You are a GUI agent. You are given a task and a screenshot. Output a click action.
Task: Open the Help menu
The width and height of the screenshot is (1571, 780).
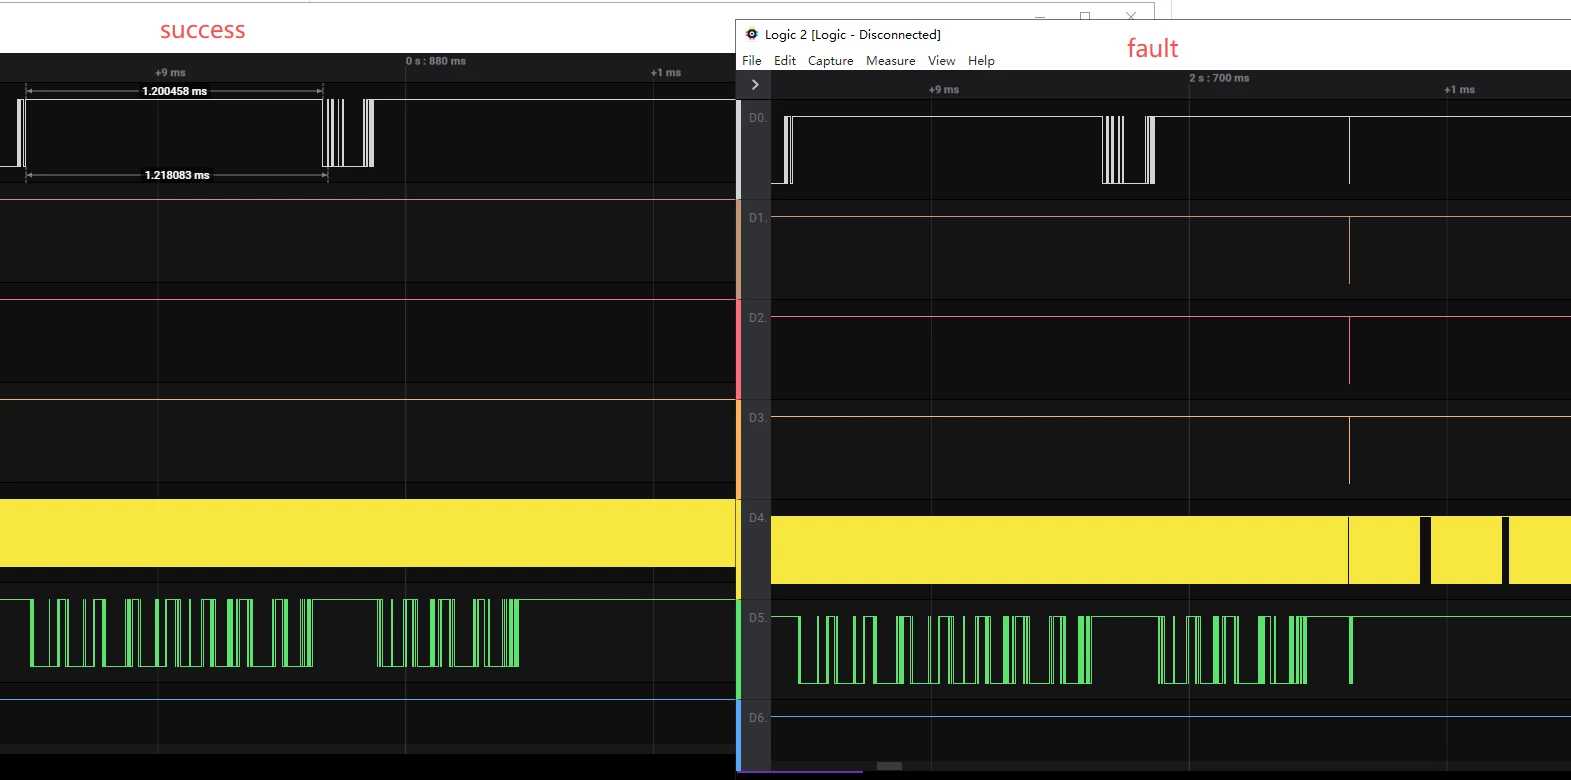coord(981,61)
